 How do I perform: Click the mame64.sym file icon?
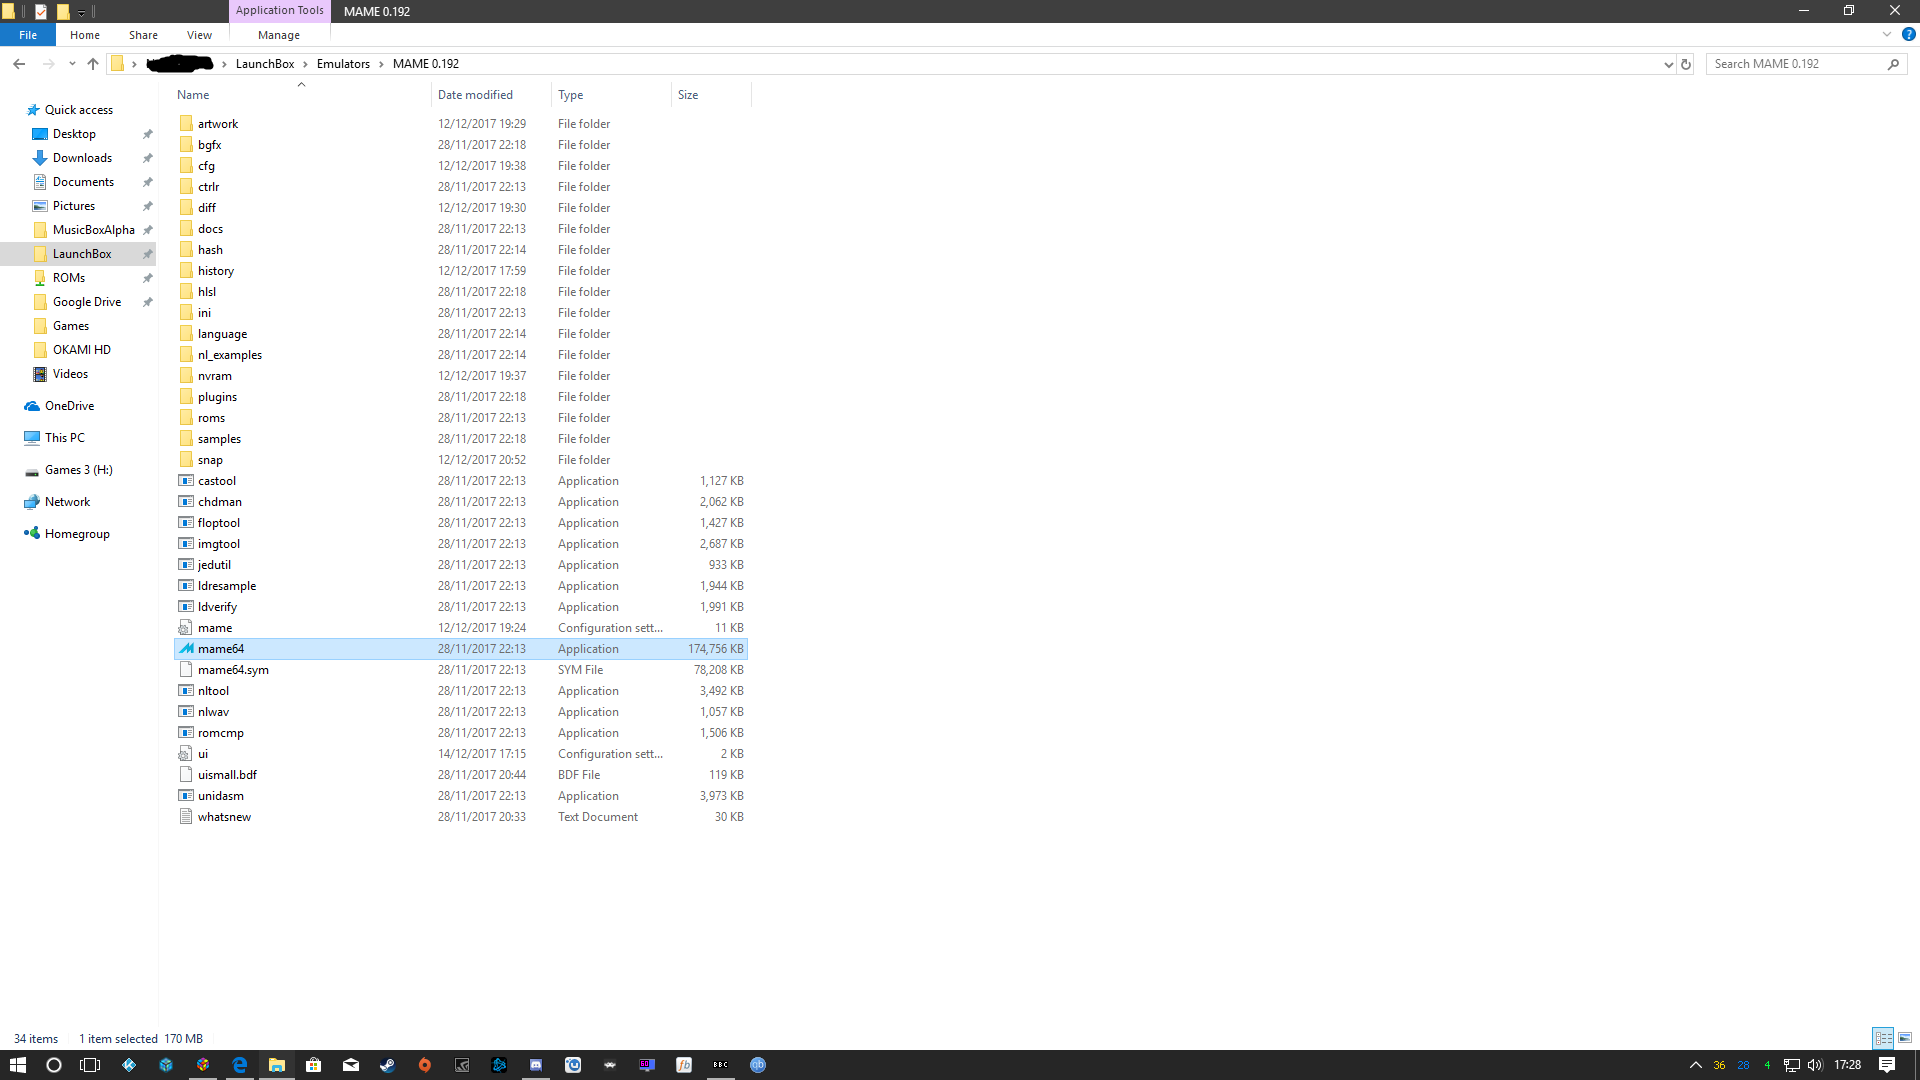point(186,670)
